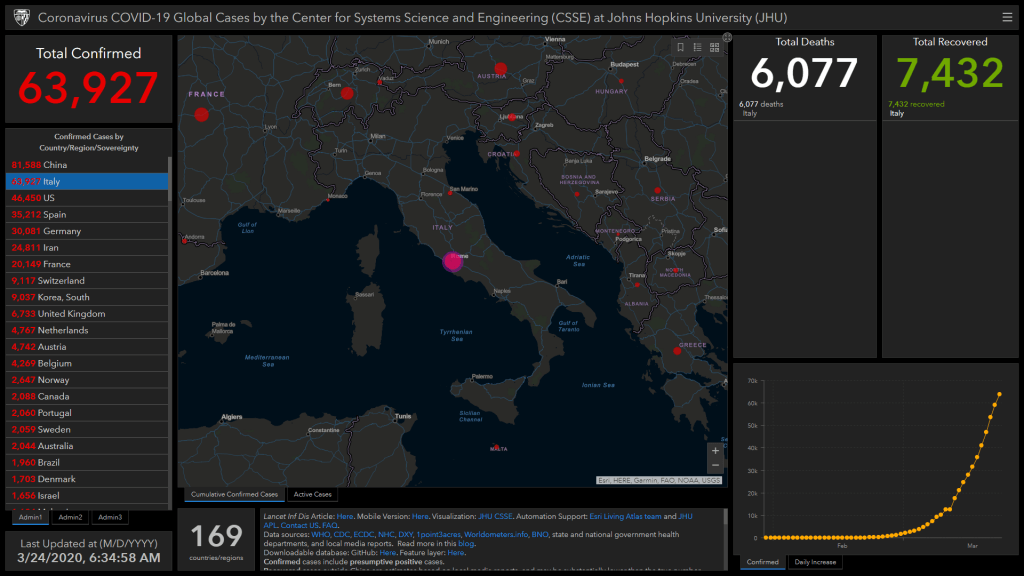Click the red case marker on Malta

coord(496,447)
